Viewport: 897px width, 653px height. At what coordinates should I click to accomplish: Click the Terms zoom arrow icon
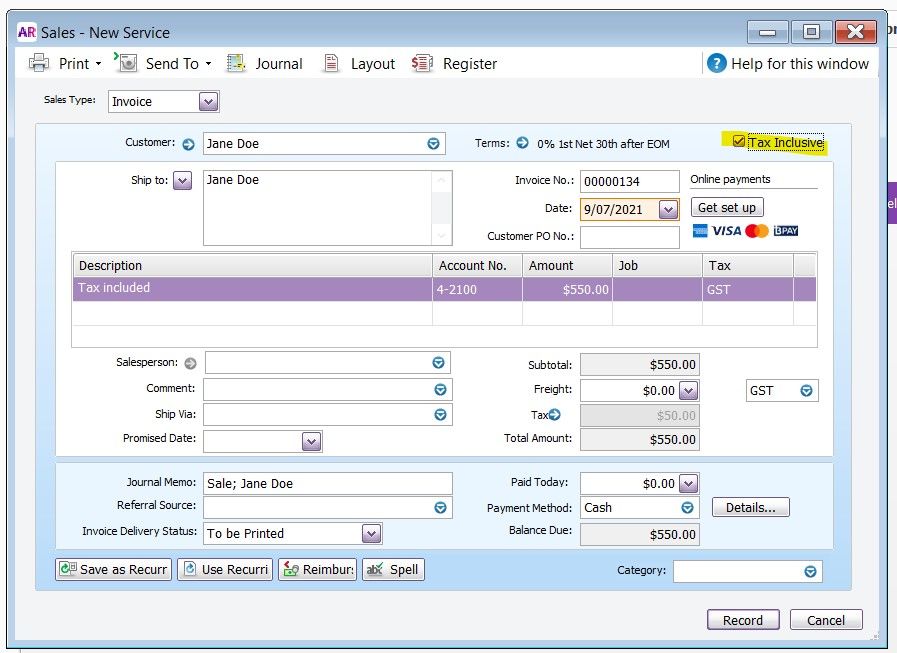point(522,143)
